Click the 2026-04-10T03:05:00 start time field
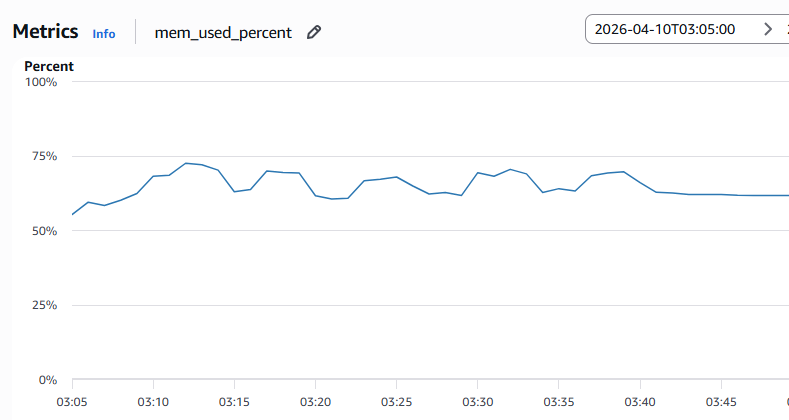The width and height of the screenshot is (789, 420). click(665, 29)
